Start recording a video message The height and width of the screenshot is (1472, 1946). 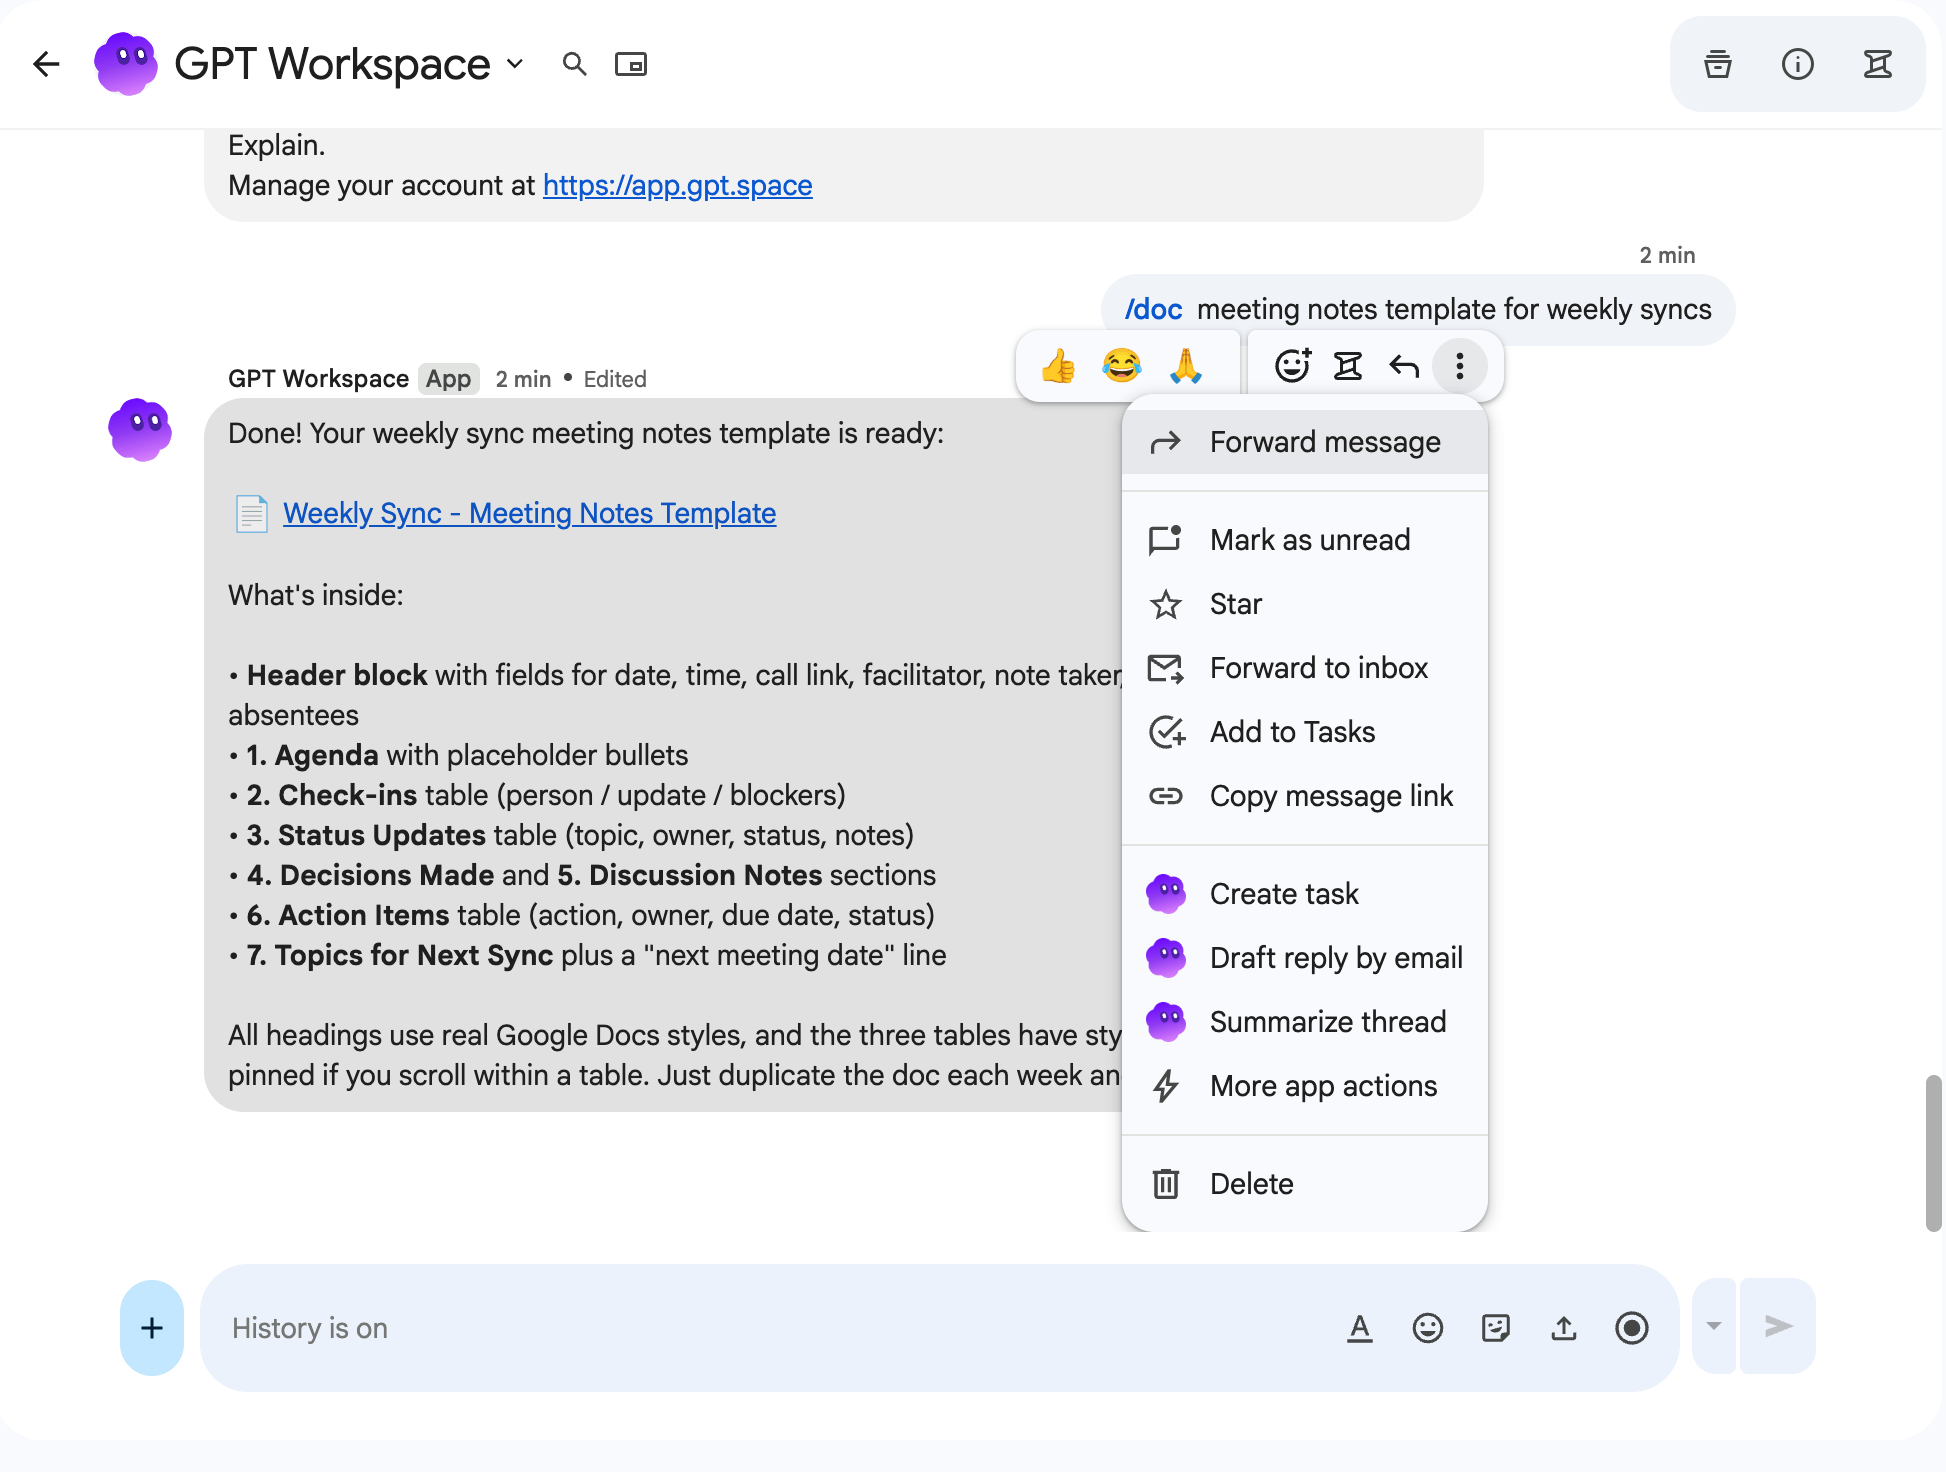1632,1328
